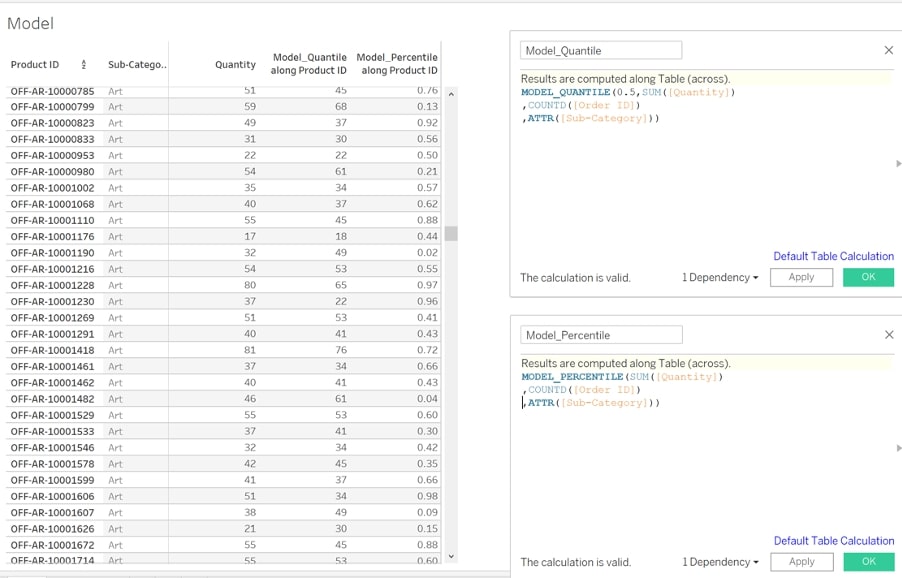Image resolution: width=902 pixels, height=578 pixels.
Task: Select the OFF-AR-10001529 row
Action: (x=223, y=415)
